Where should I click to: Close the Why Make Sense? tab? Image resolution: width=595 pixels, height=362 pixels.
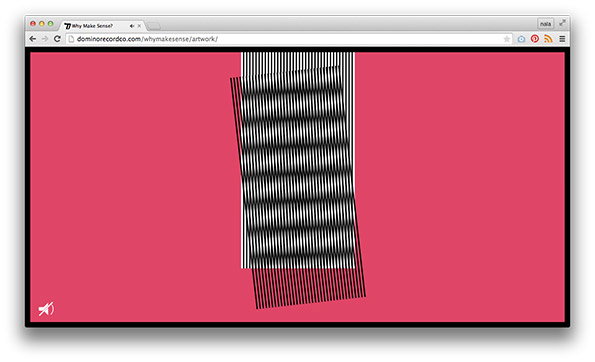139,26
